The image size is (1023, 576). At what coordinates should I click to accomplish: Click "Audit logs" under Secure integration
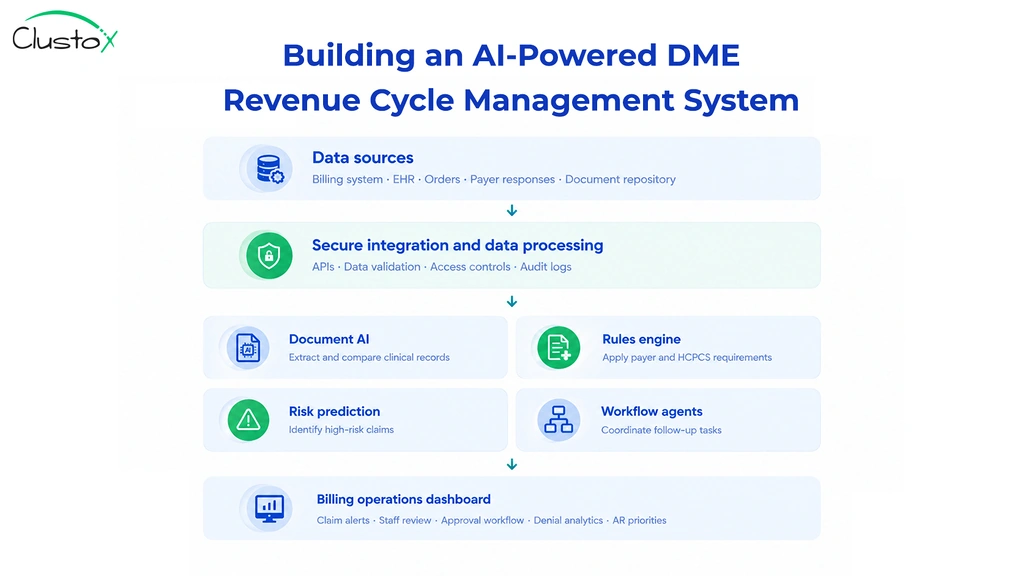click(545, 267)
